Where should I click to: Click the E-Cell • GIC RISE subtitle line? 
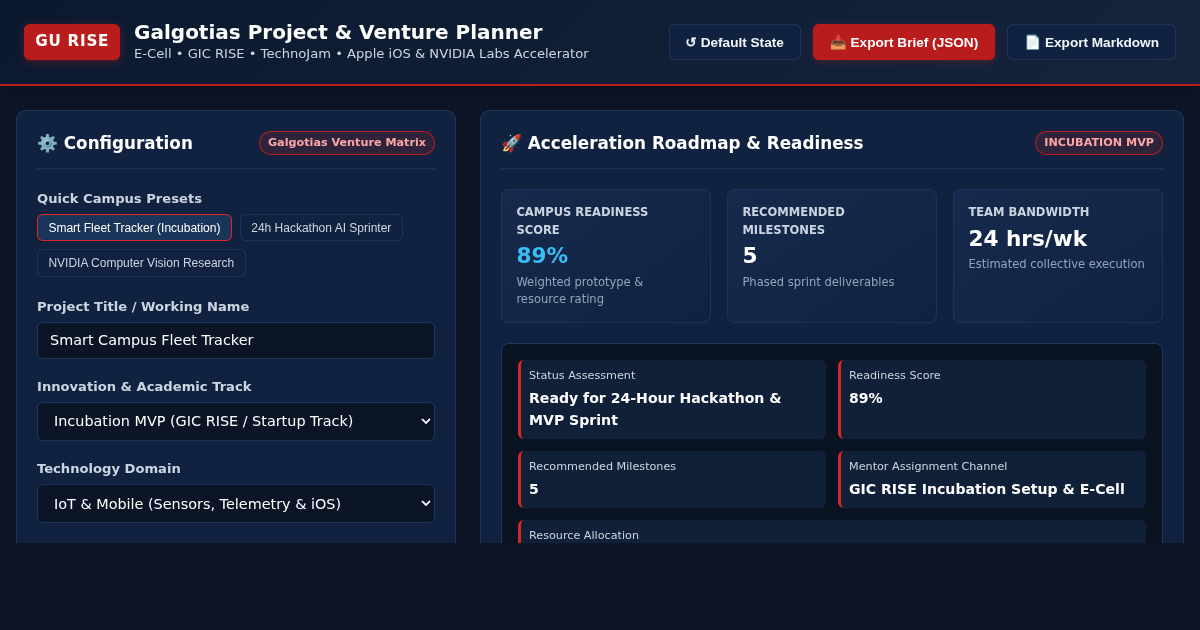point(361,54)
